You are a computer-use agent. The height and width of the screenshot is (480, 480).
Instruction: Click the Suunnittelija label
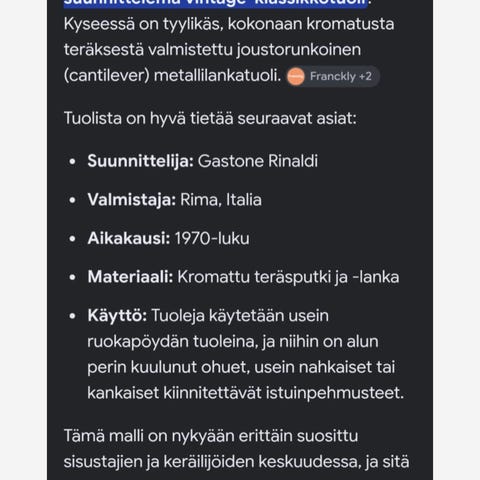point(140,161)
